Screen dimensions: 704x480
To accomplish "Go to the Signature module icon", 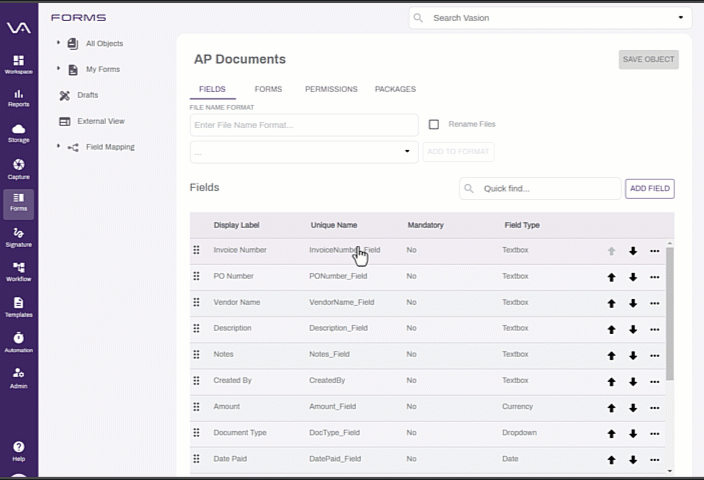I will (18, 238).
